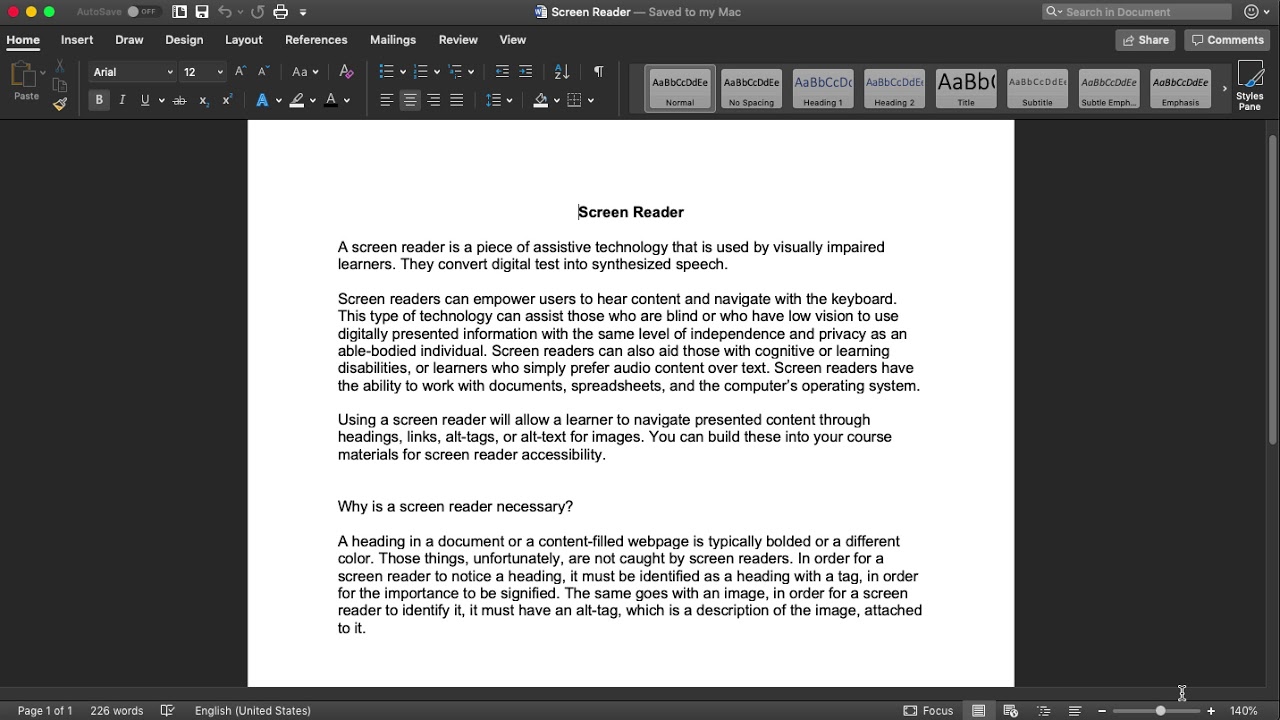Open the Multilevel List dropdown
The width and height of the screenshot is (1280, 720).
(471, 72)
